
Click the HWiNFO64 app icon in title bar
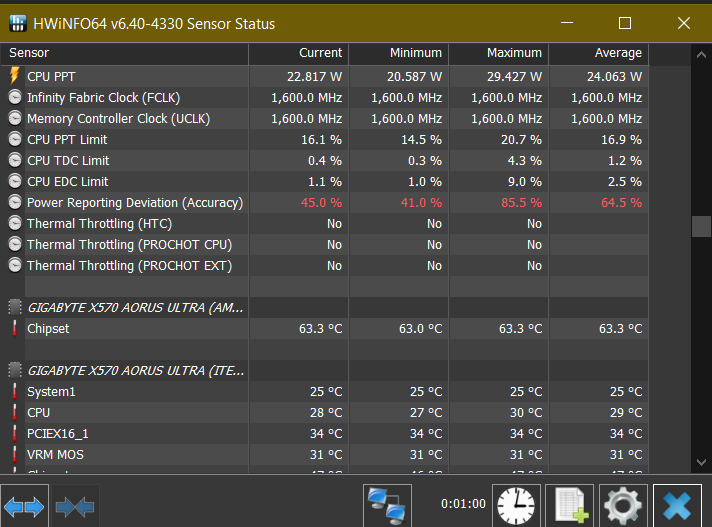click(18, 23)
